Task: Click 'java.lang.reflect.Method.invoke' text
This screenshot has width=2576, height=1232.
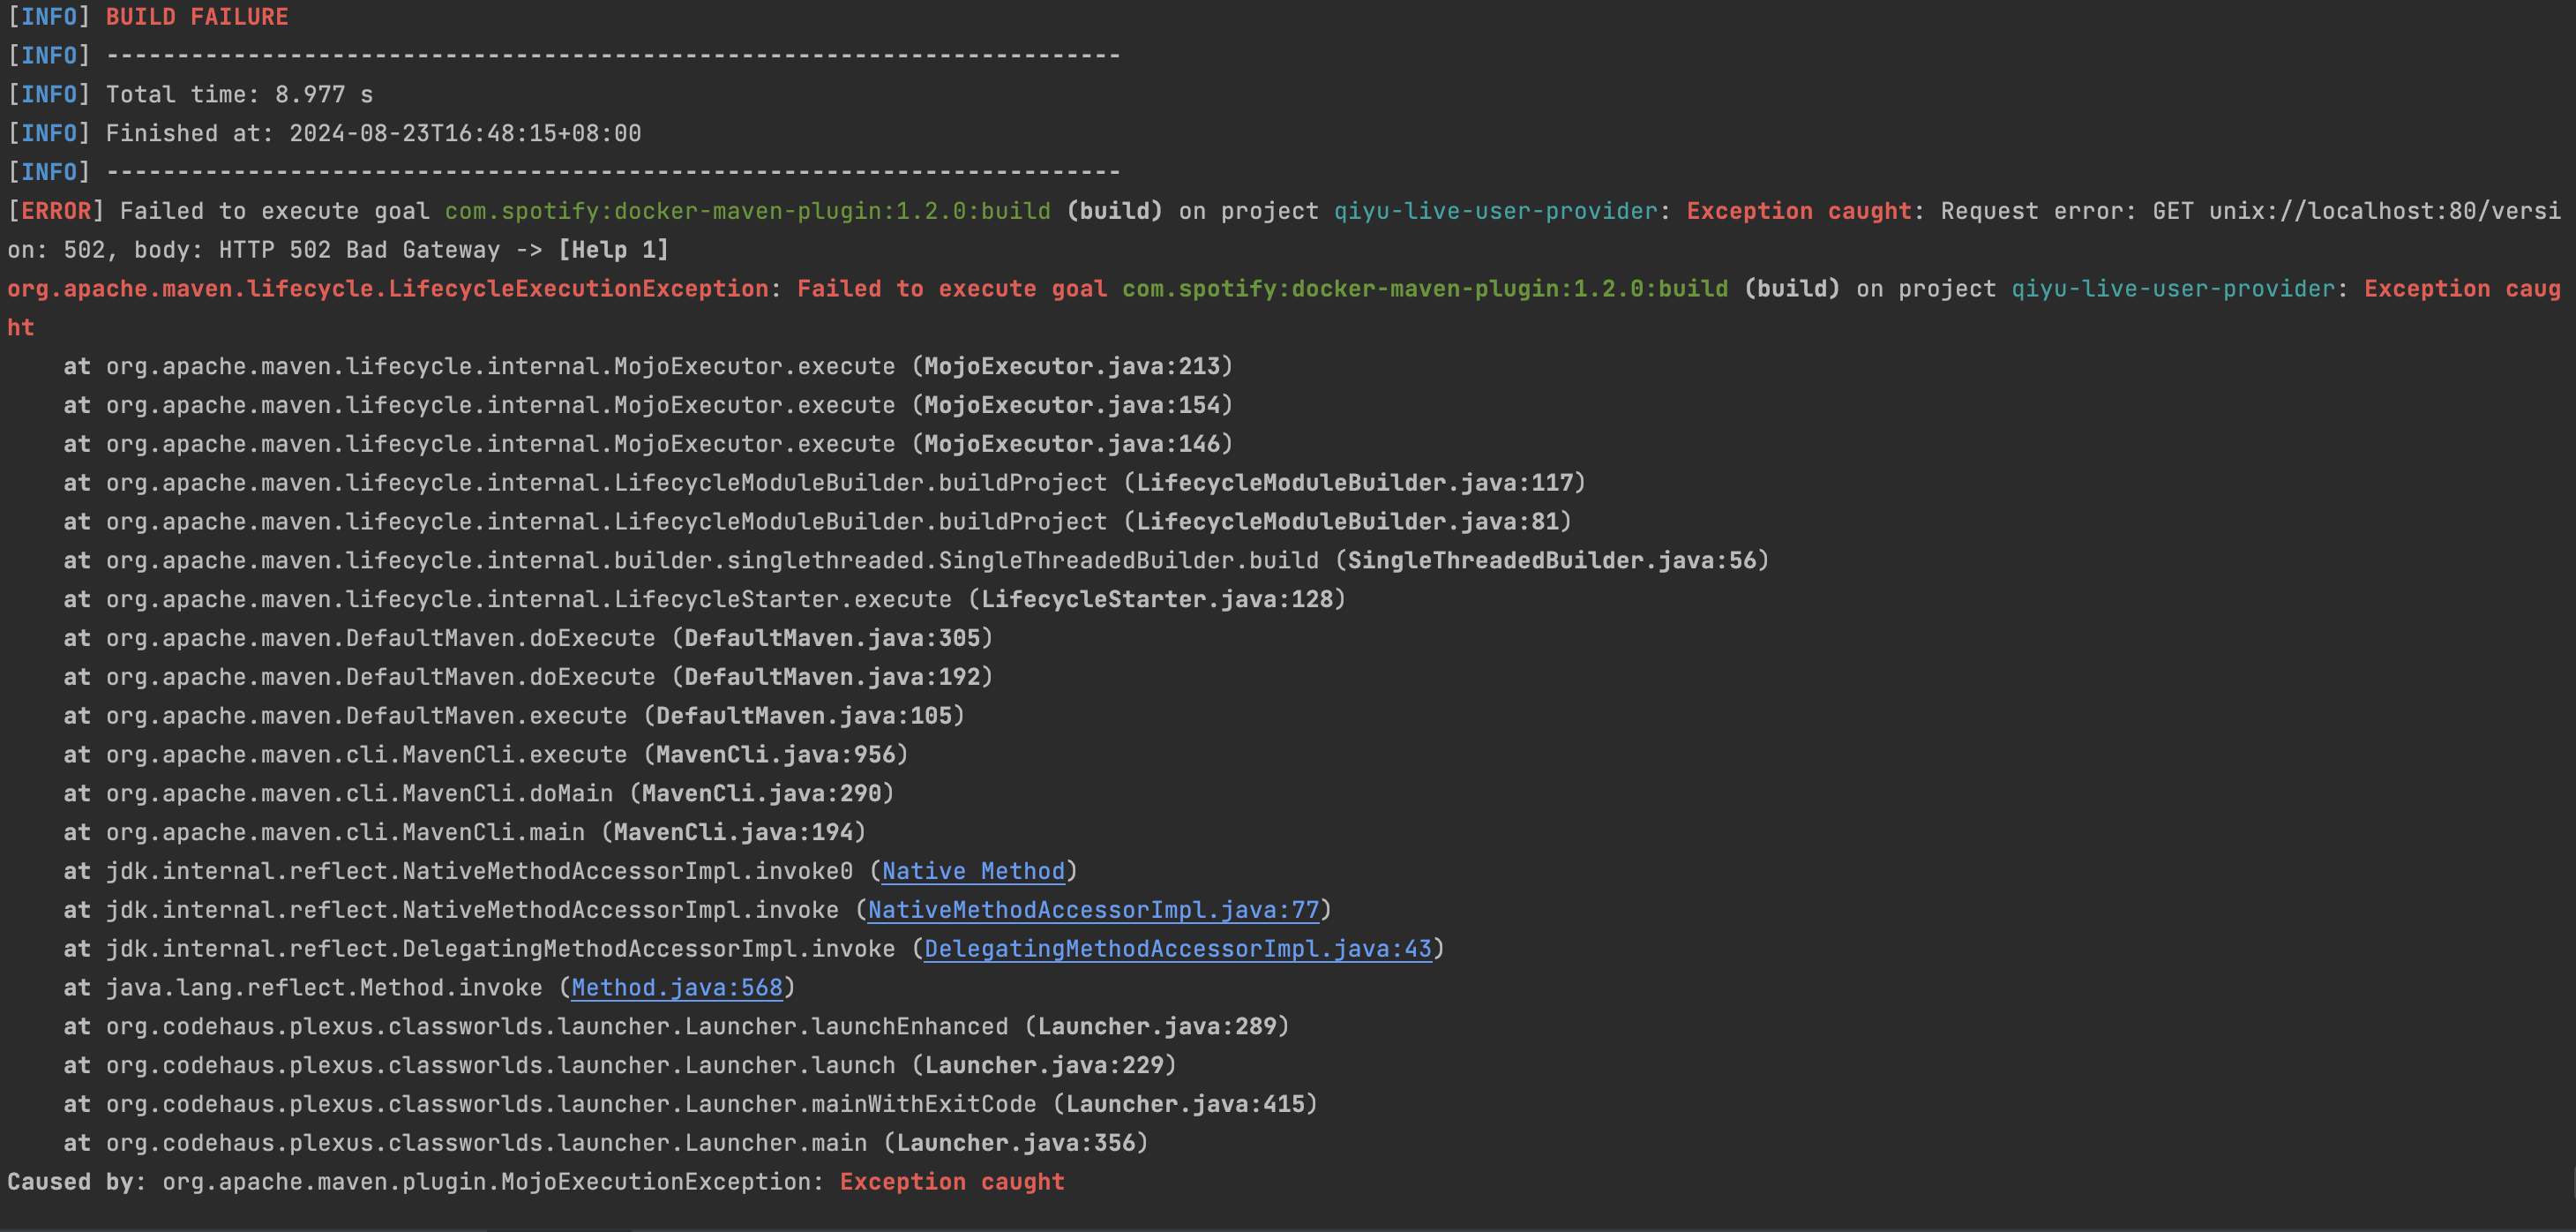Action: [x=324, y=988]
